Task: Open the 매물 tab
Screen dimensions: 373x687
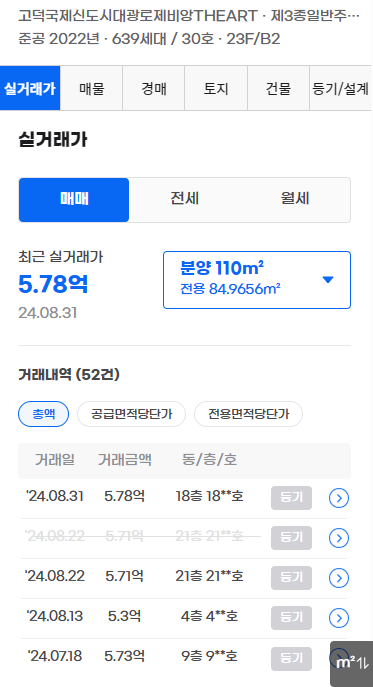Action: [x=92, y=89]
